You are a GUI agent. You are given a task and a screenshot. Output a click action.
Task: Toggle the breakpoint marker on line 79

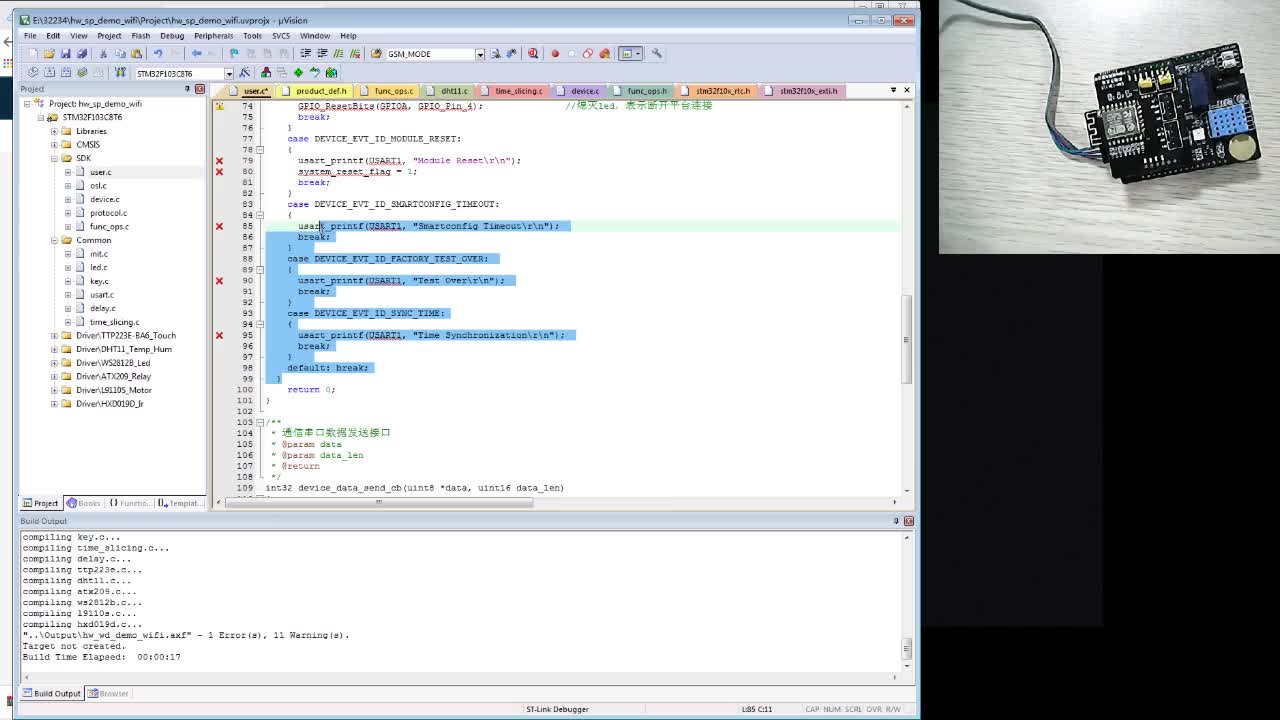coord(219,160)
